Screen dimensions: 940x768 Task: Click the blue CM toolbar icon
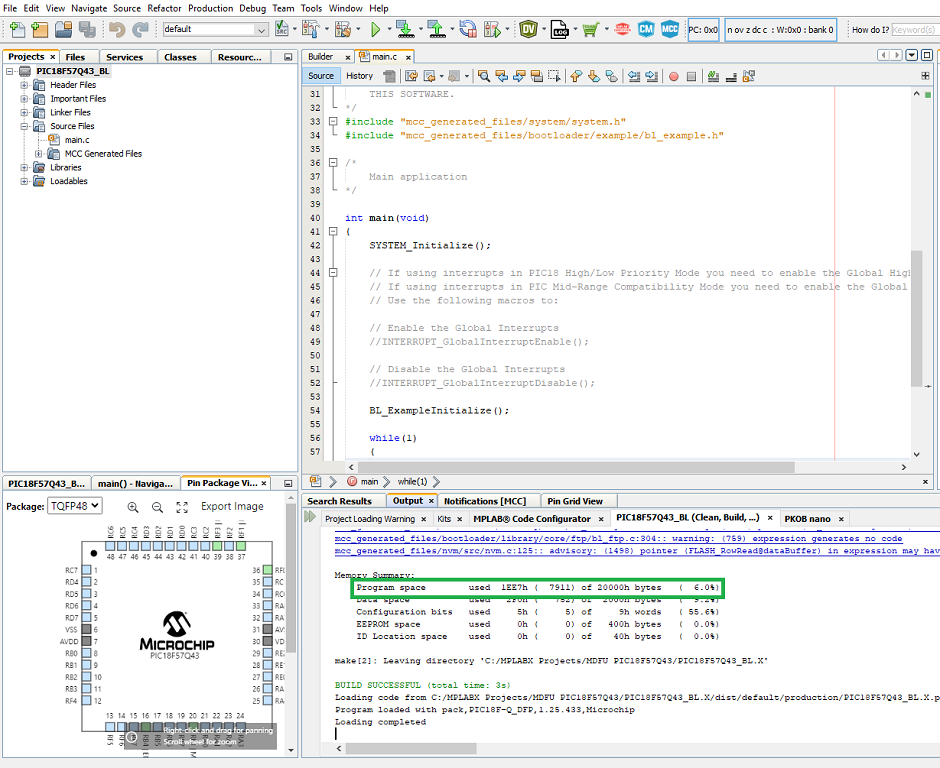point(646,30)
